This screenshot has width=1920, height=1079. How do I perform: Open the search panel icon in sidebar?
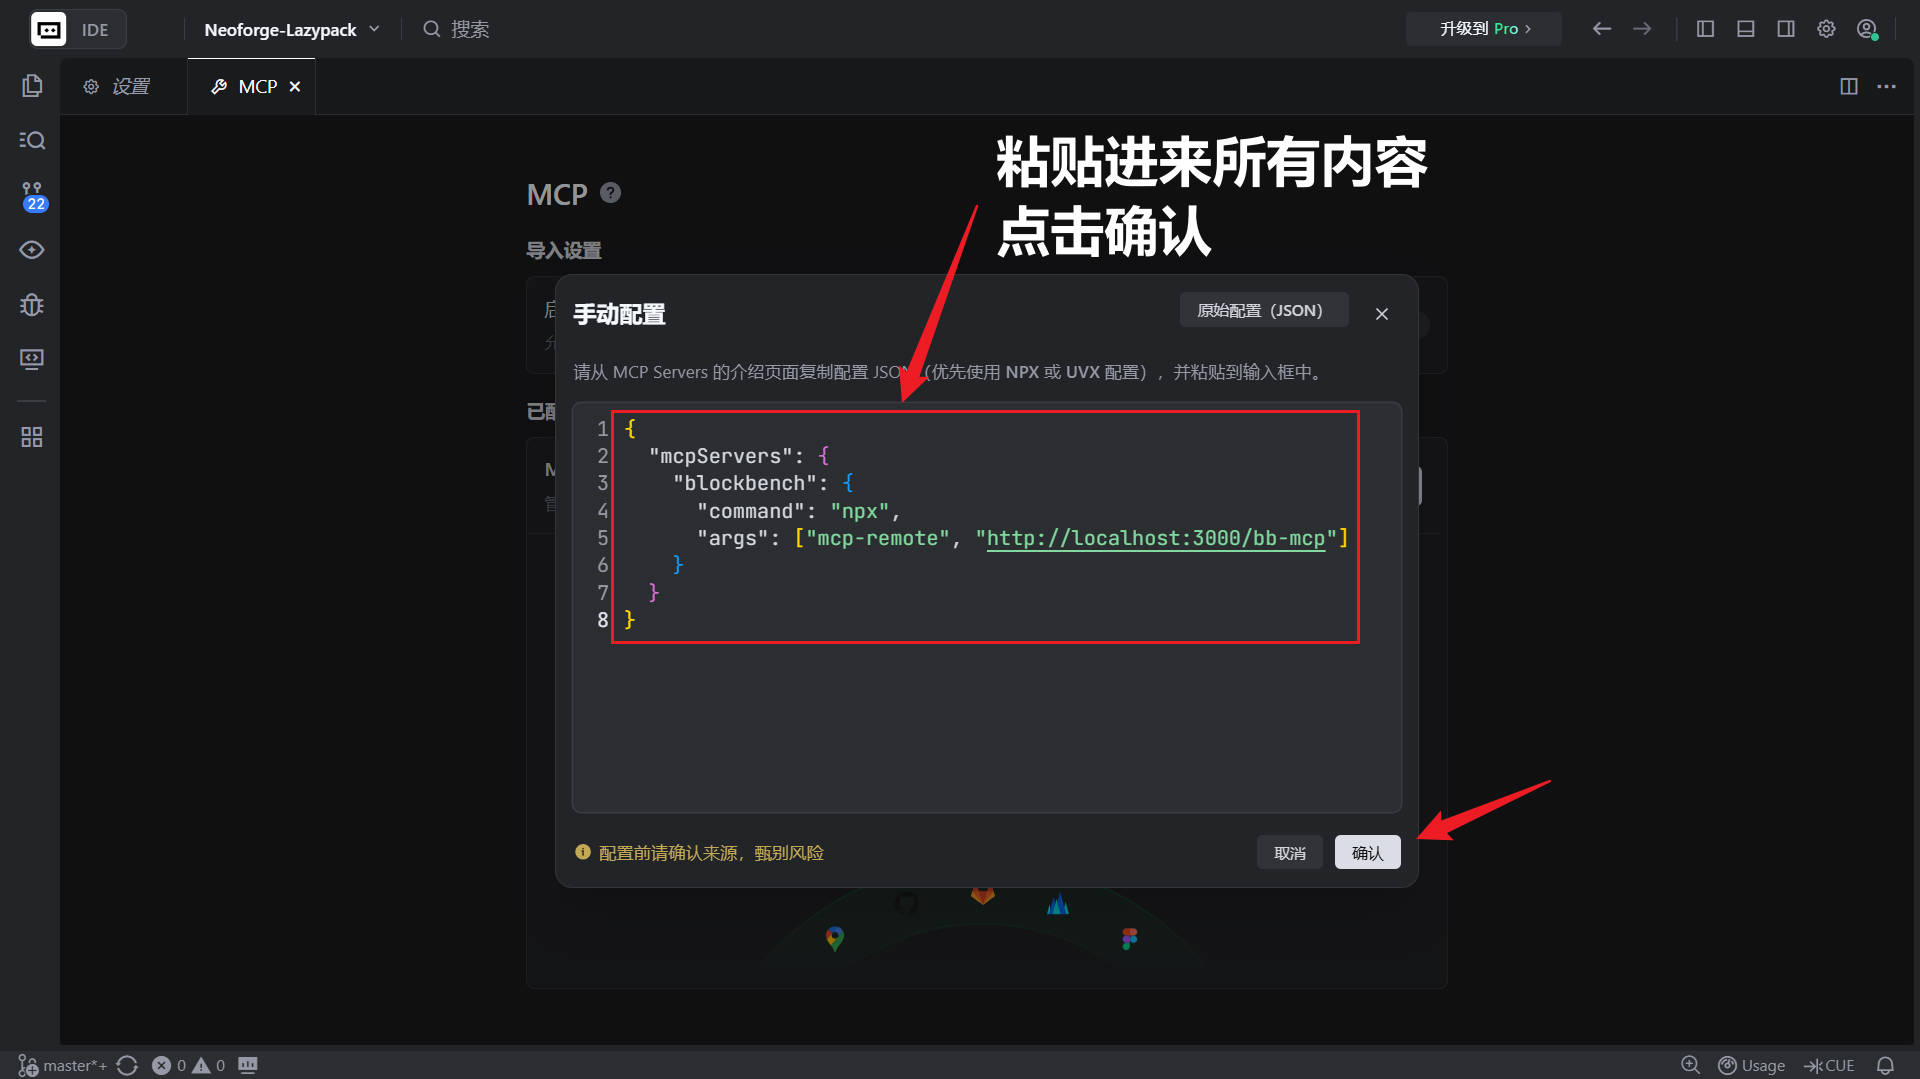[32, 140]
